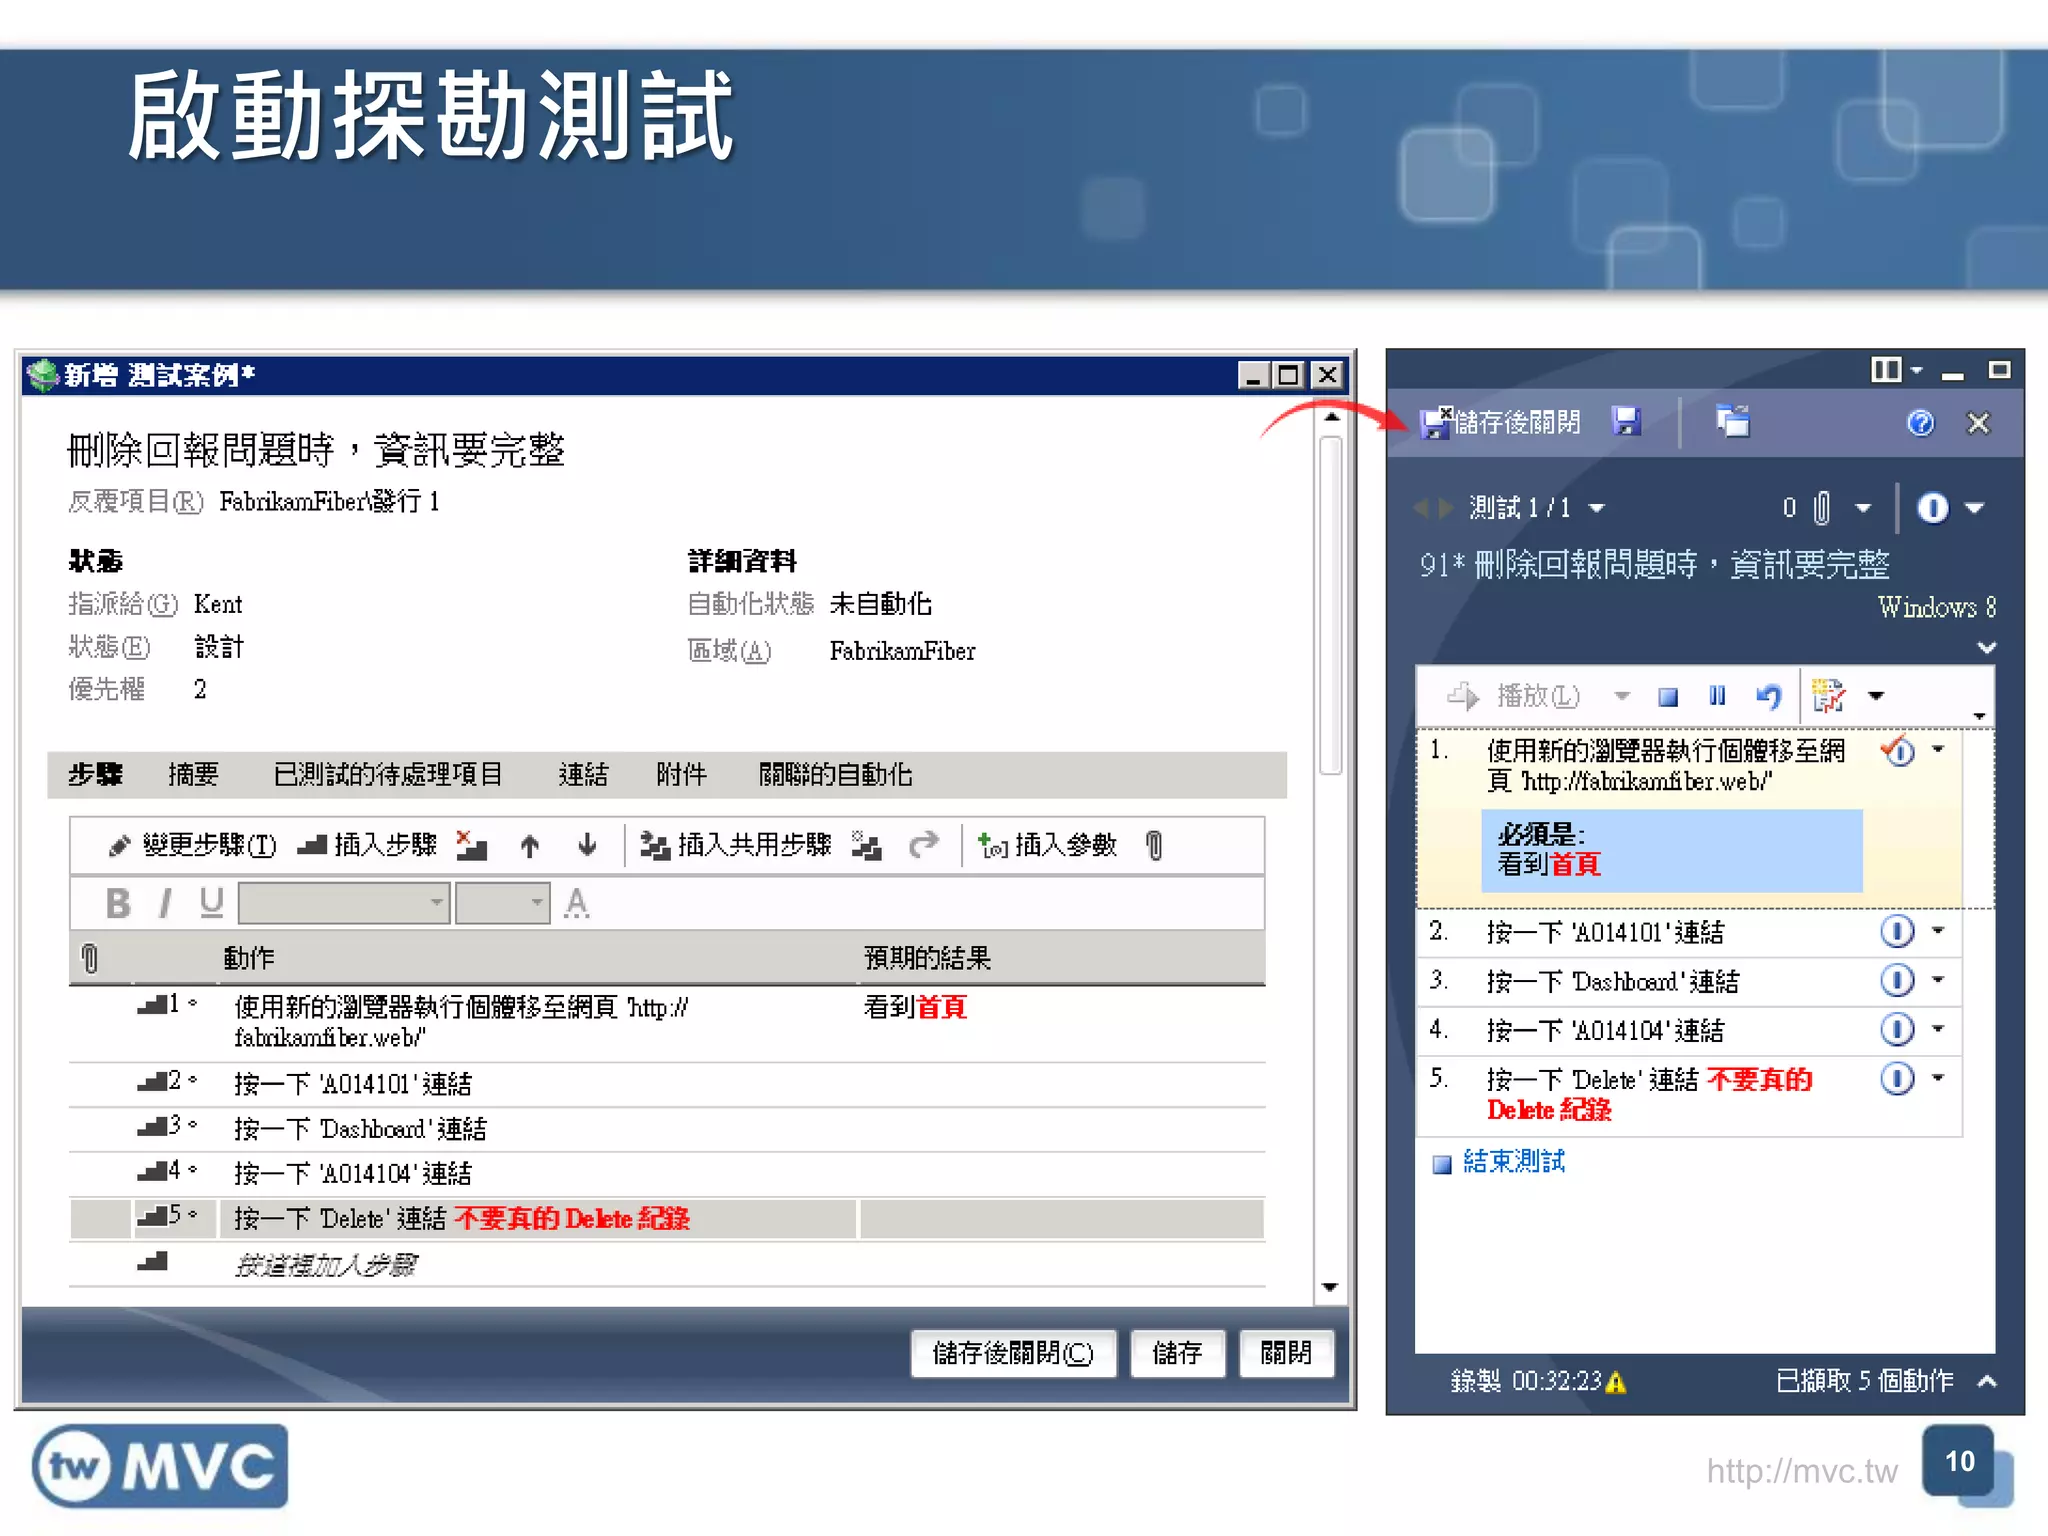
Task: Click step 5 Delete status icon
Action: (x=1897, y=1079)
